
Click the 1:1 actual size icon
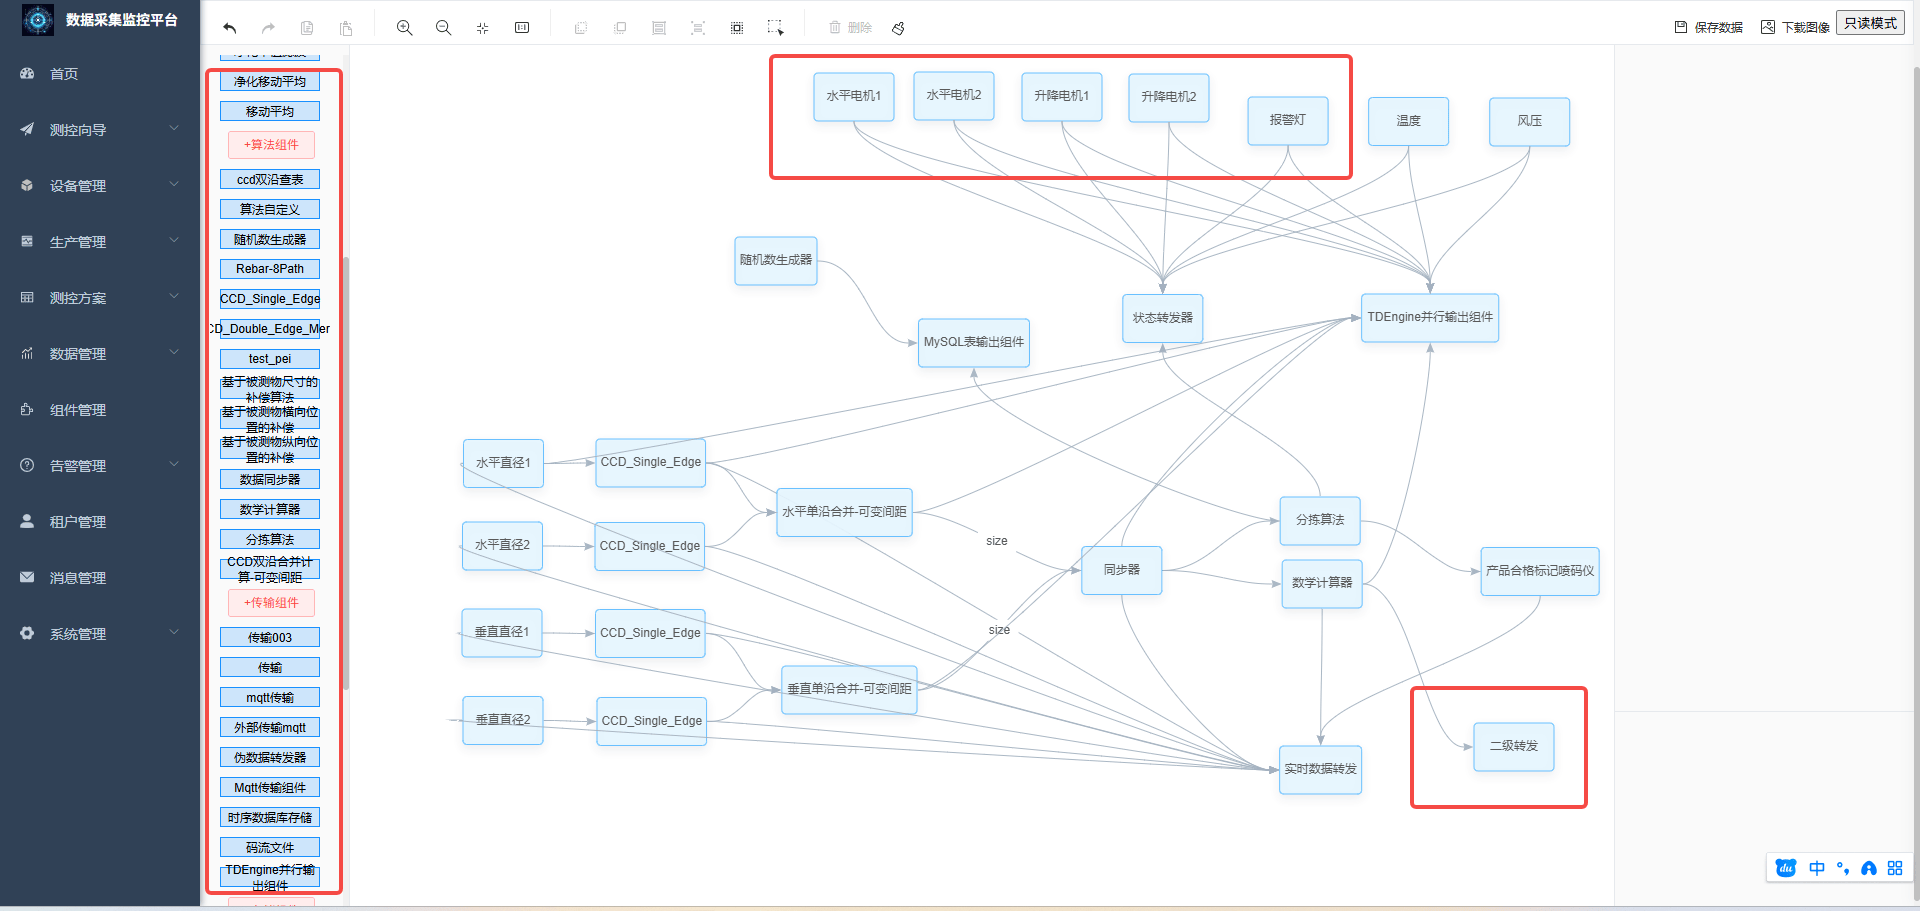coord(522,28)
